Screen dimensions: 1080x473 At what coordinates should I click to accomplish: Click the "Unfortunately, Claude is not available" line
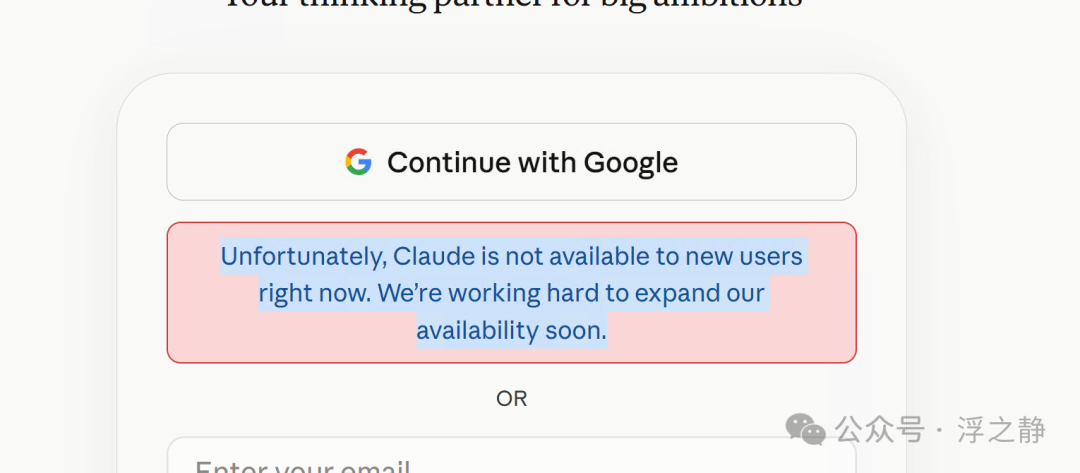(x=512, y=257)
